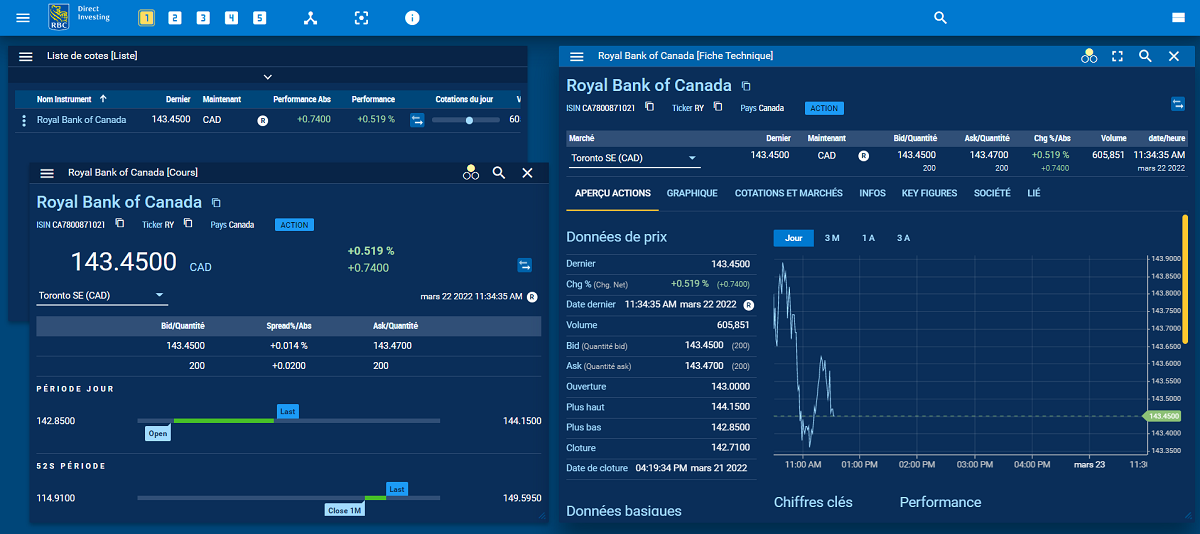Open search in the Fiche Technique window

point(1146,57)
